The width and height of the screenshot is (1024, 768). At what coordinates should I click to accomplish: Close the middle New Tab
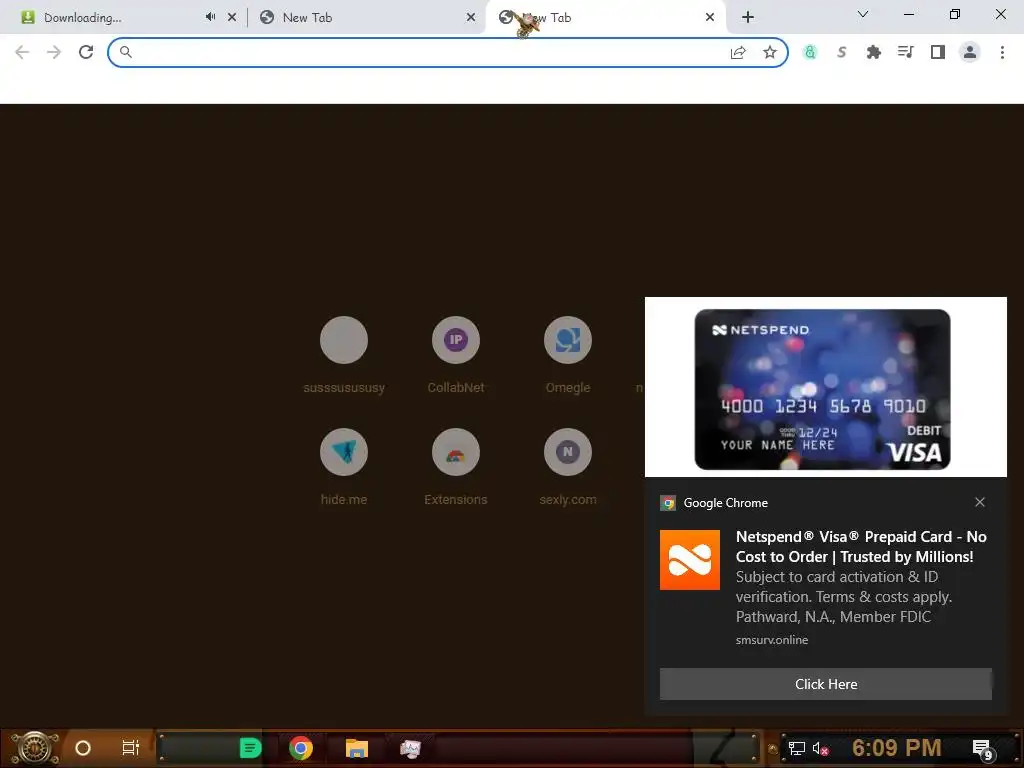471,18
